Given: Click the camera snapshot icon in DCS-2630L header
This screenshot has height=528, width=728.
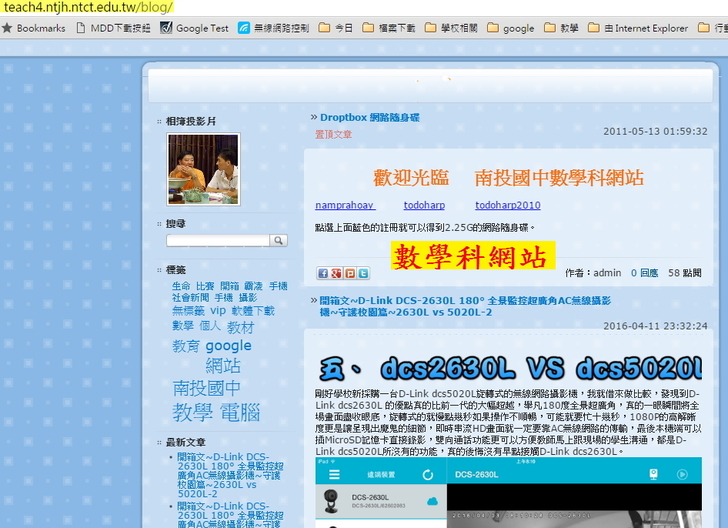Looking at the screenshot, I should coord(653,474).
